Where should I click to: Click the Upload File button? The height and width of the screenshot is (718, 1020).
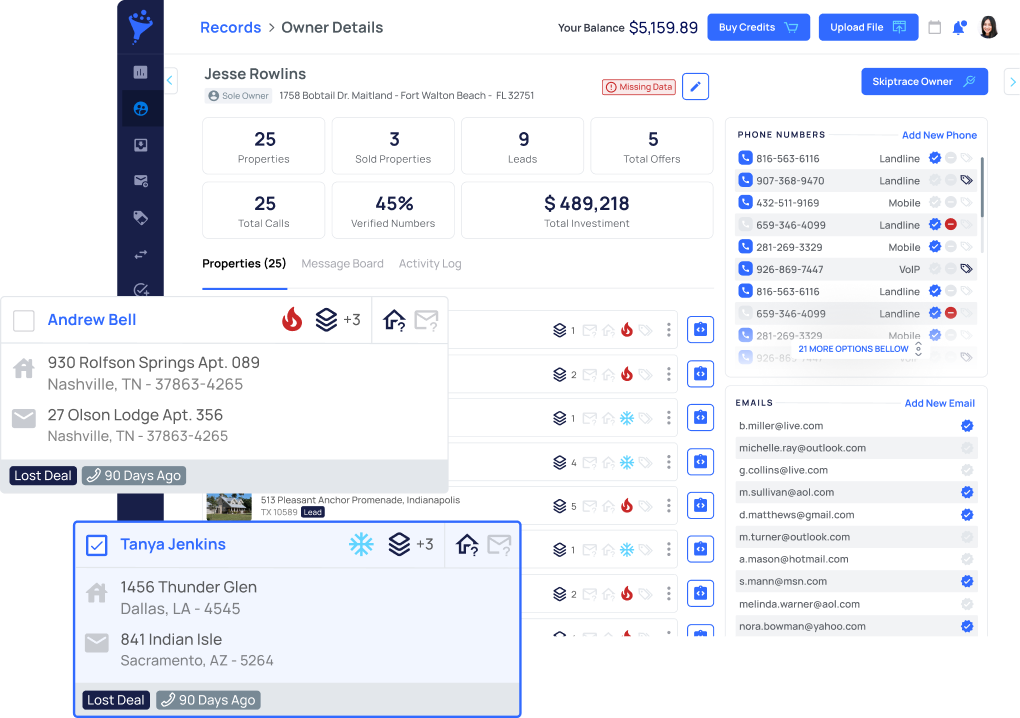point(868,27)
